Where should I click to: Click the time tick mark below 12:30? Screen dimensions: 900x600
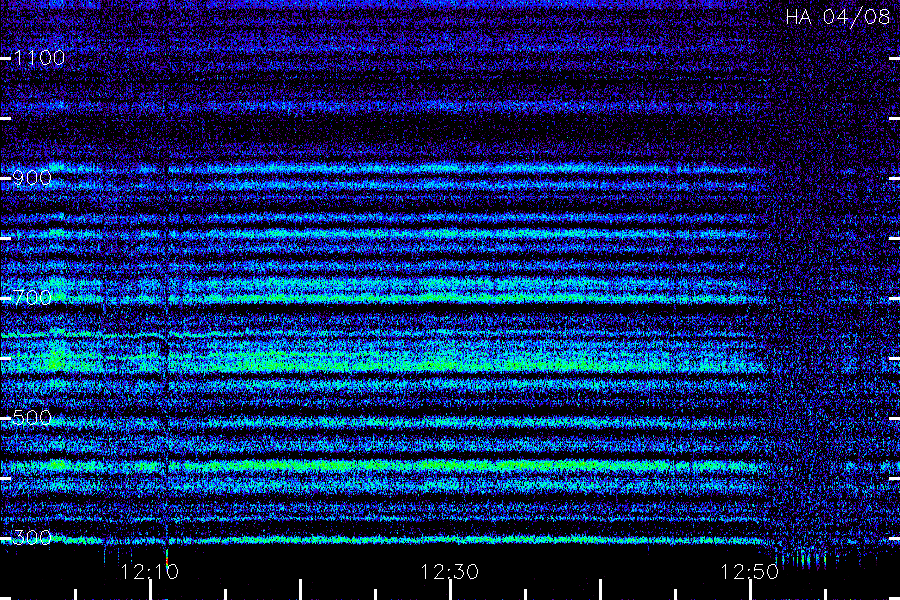tap(451, 590)
